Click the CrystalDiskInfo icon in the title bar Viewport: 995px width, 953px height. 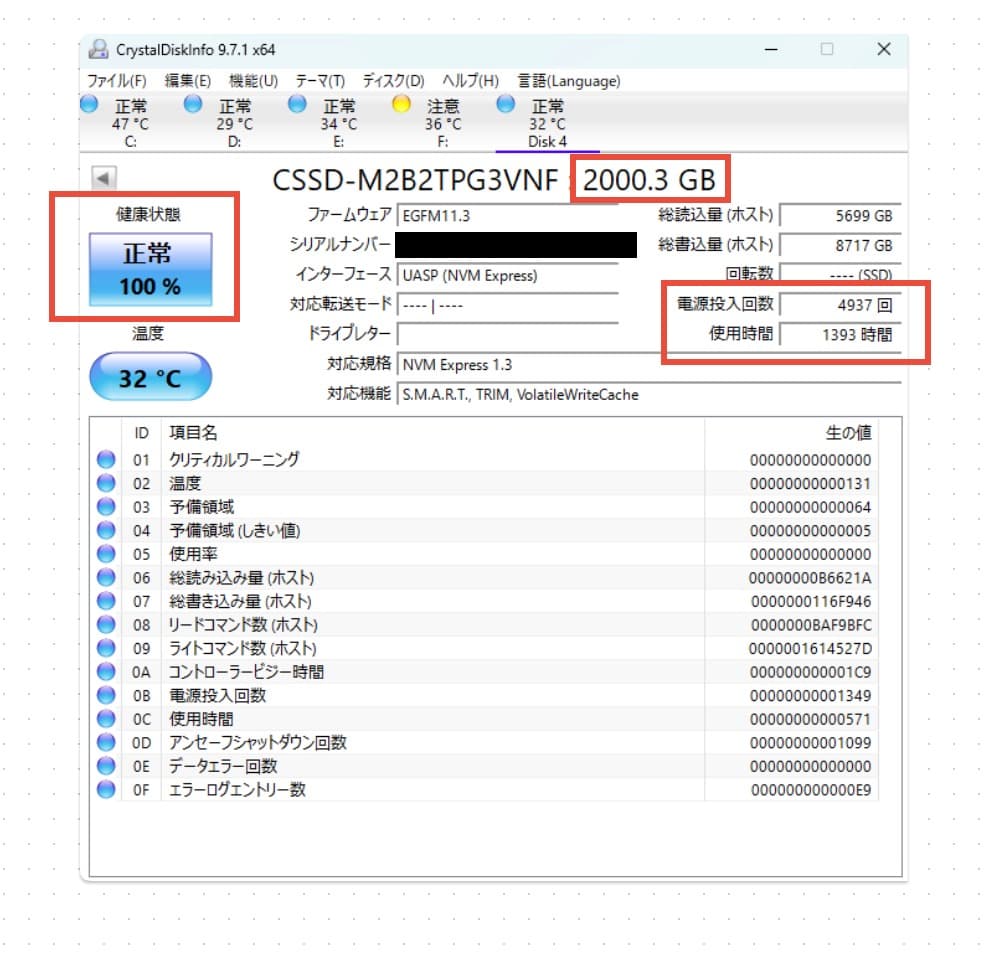click(98, 48)
